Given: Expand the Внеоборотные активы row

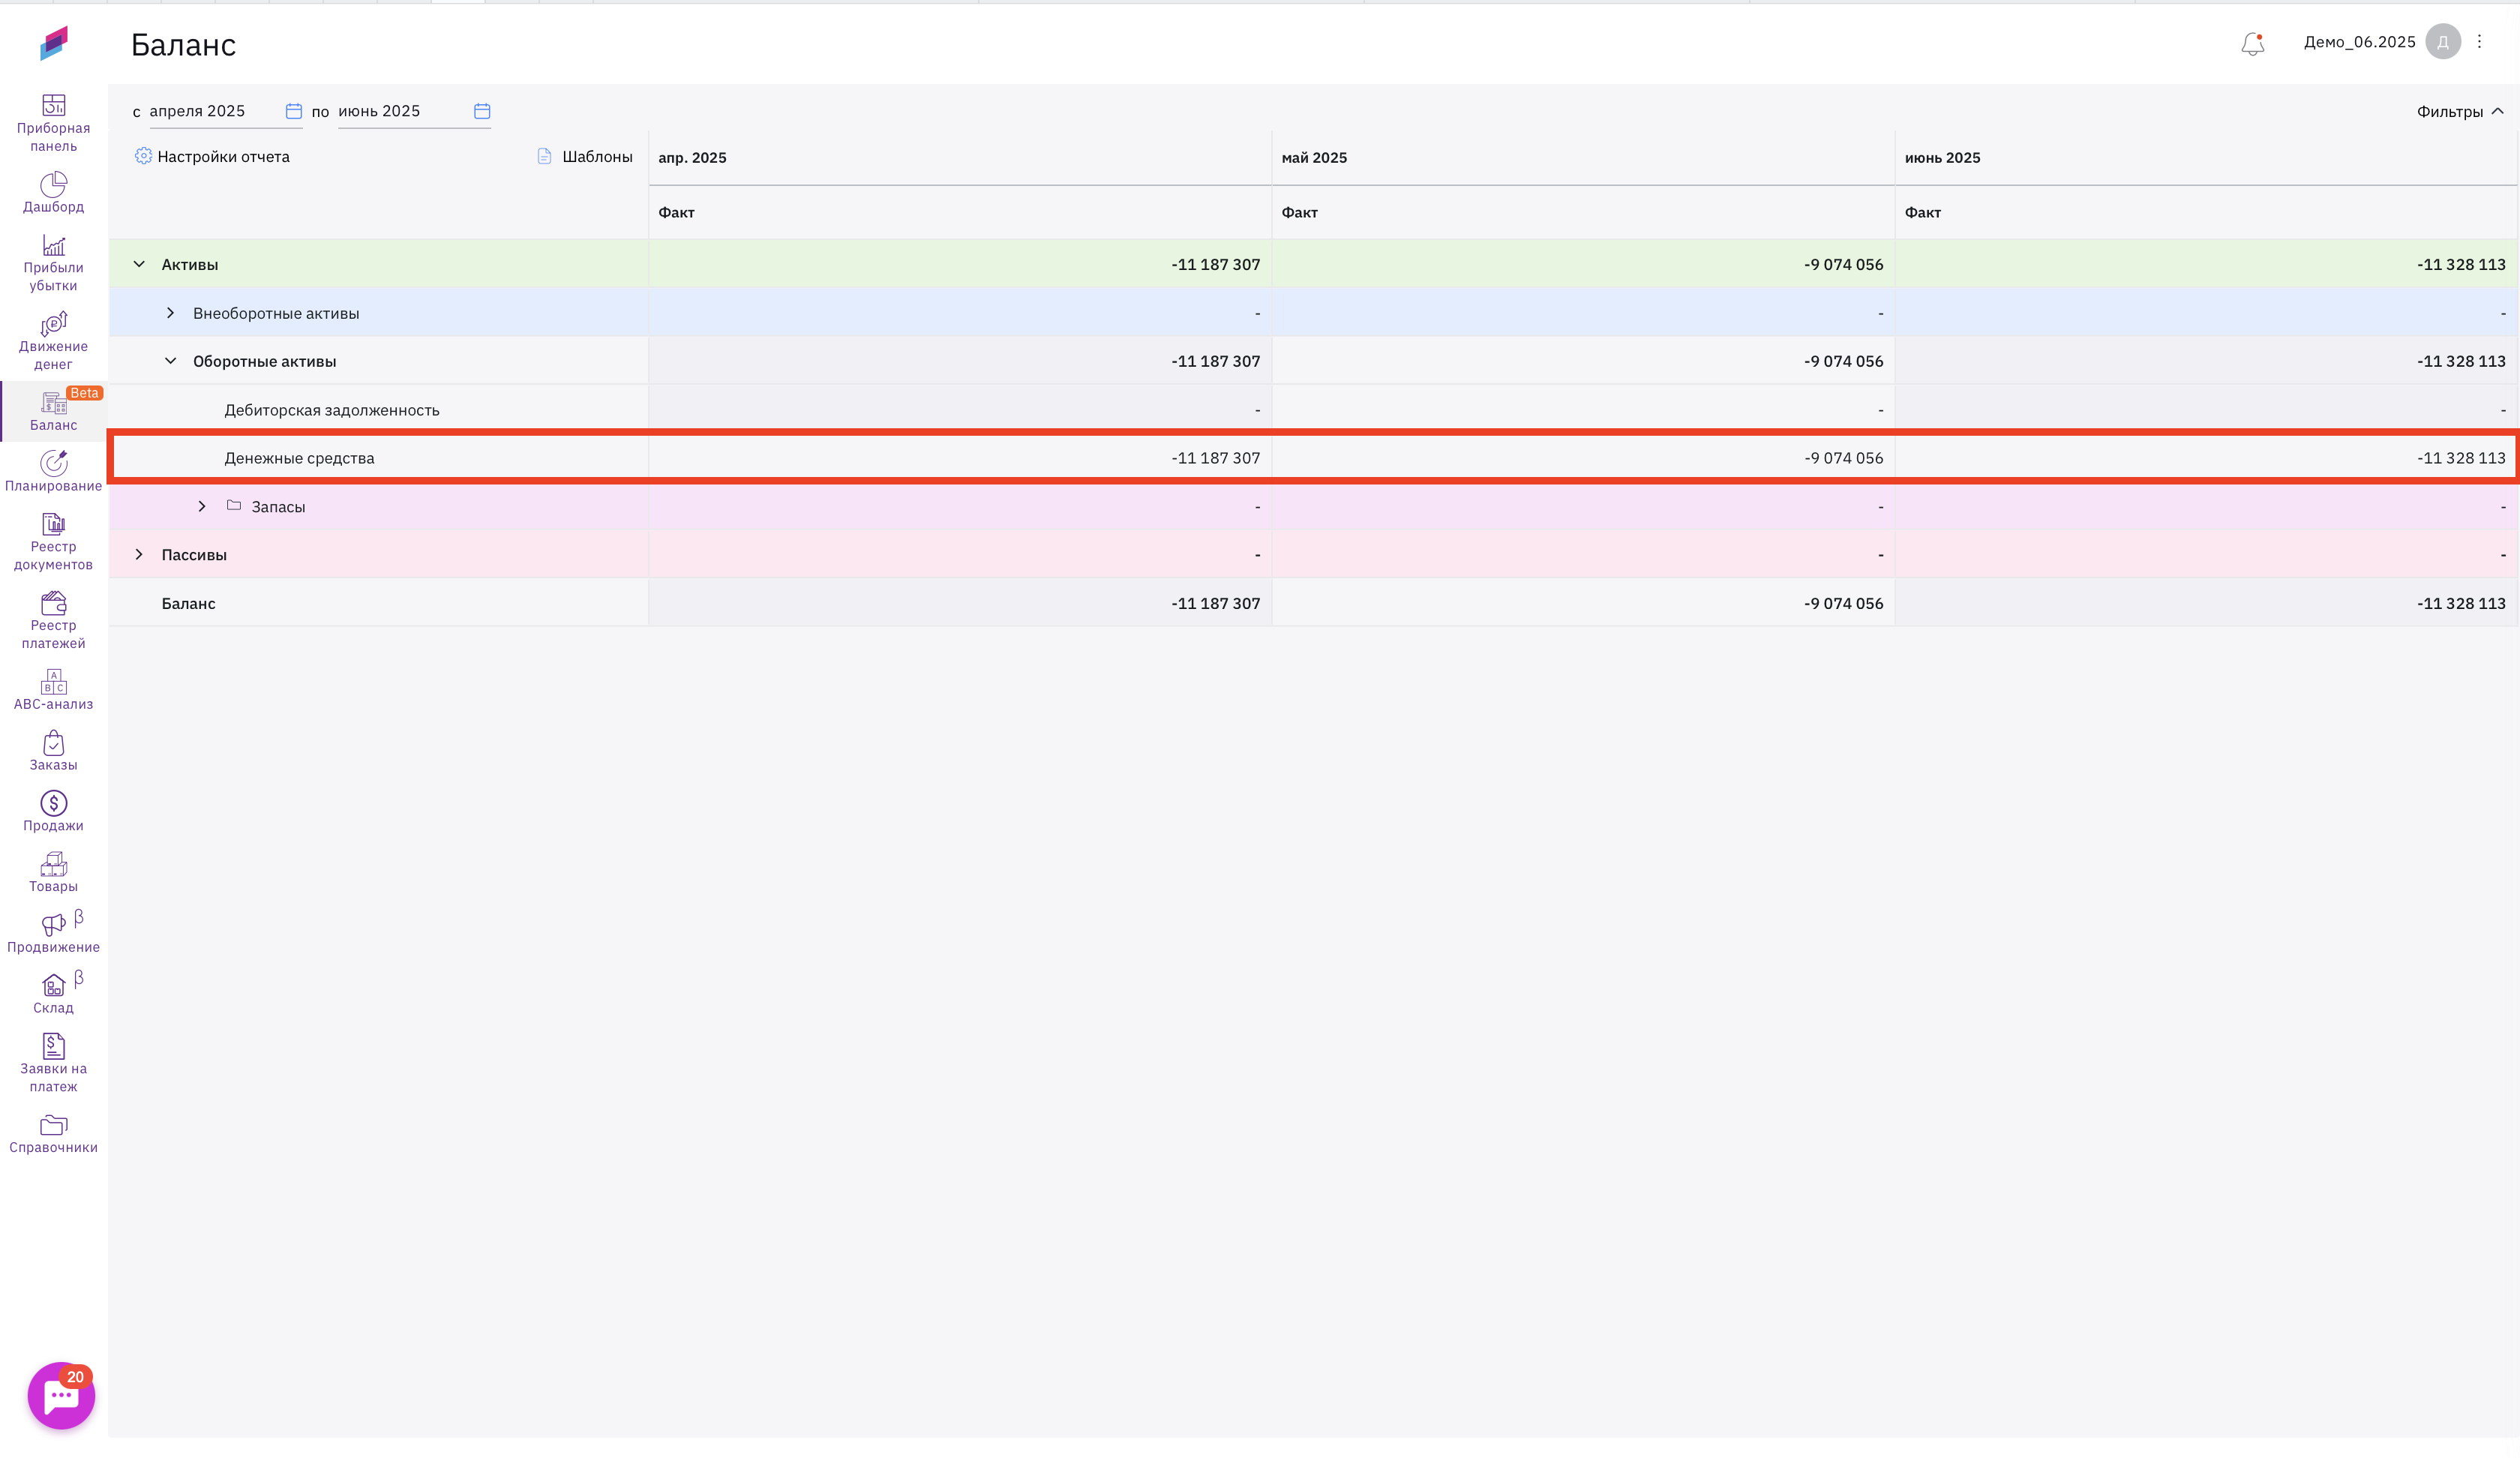Looking at the screenshot, I should tap(170, 313).
